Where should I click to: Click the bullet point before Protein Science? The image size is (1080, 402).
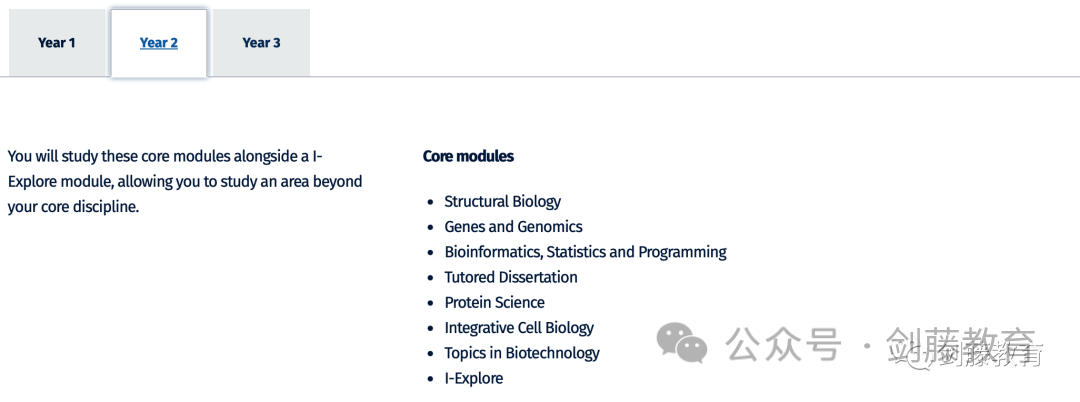(430, 304)
